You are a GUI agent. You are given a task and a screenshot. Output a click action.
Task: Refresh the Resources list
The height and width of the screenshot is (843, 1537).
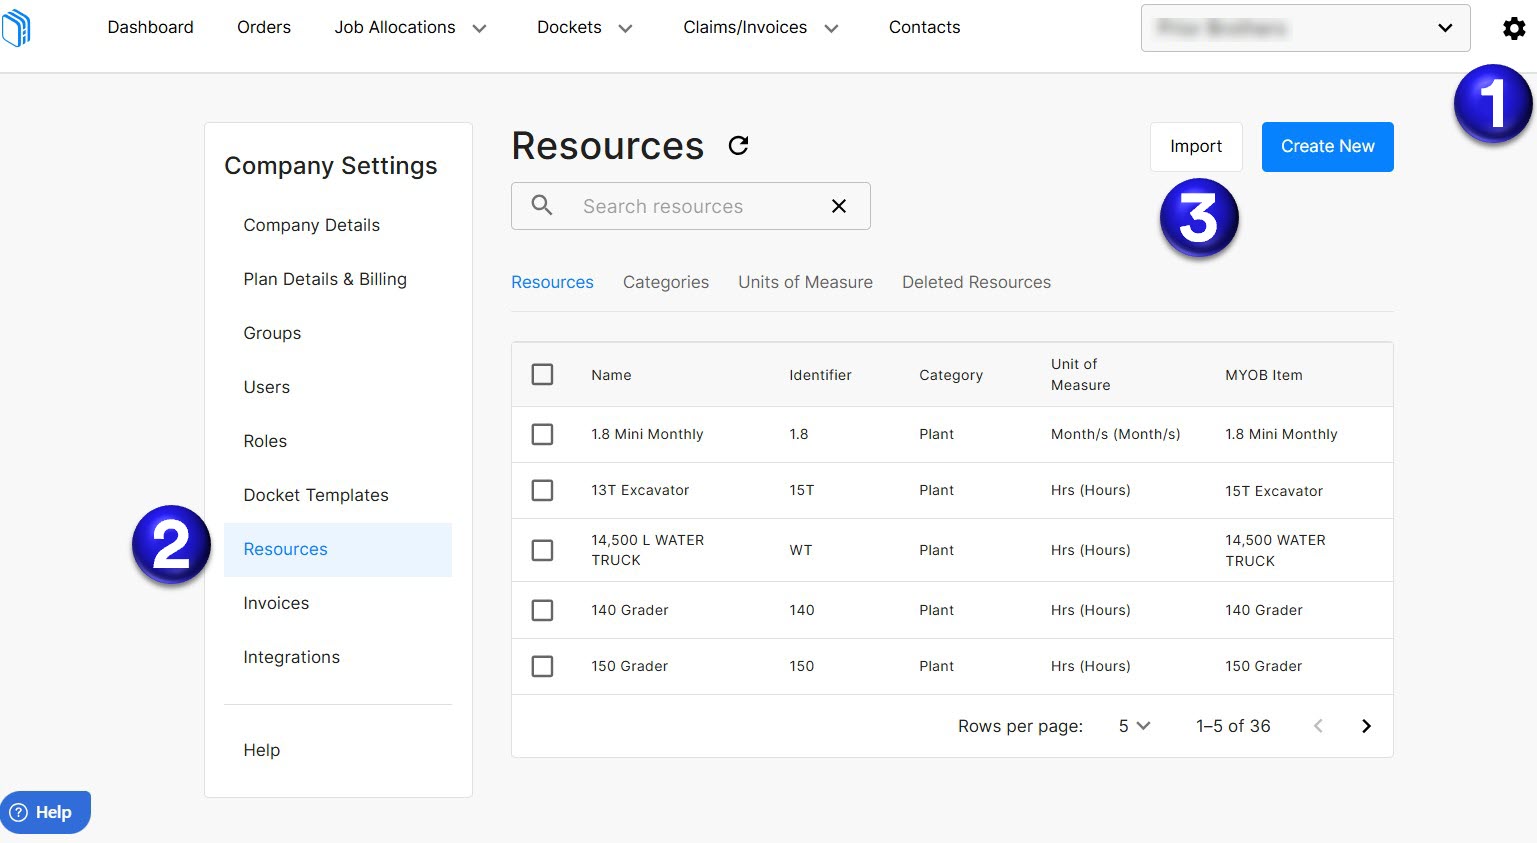pos(739,145)
